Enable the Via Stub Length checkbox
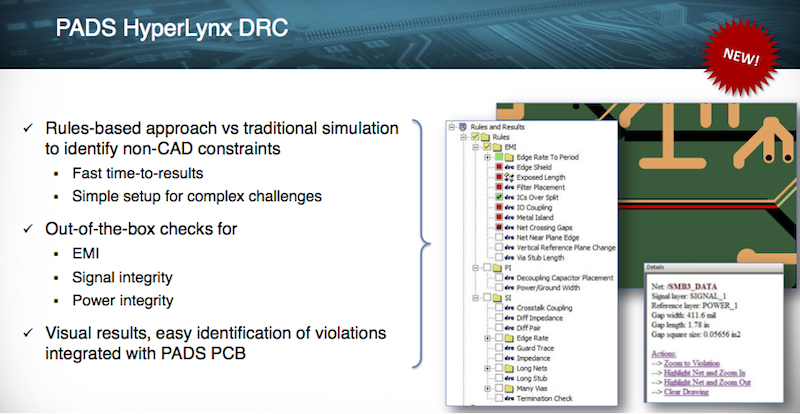This screenshot has width=800, height=414. 498,258
